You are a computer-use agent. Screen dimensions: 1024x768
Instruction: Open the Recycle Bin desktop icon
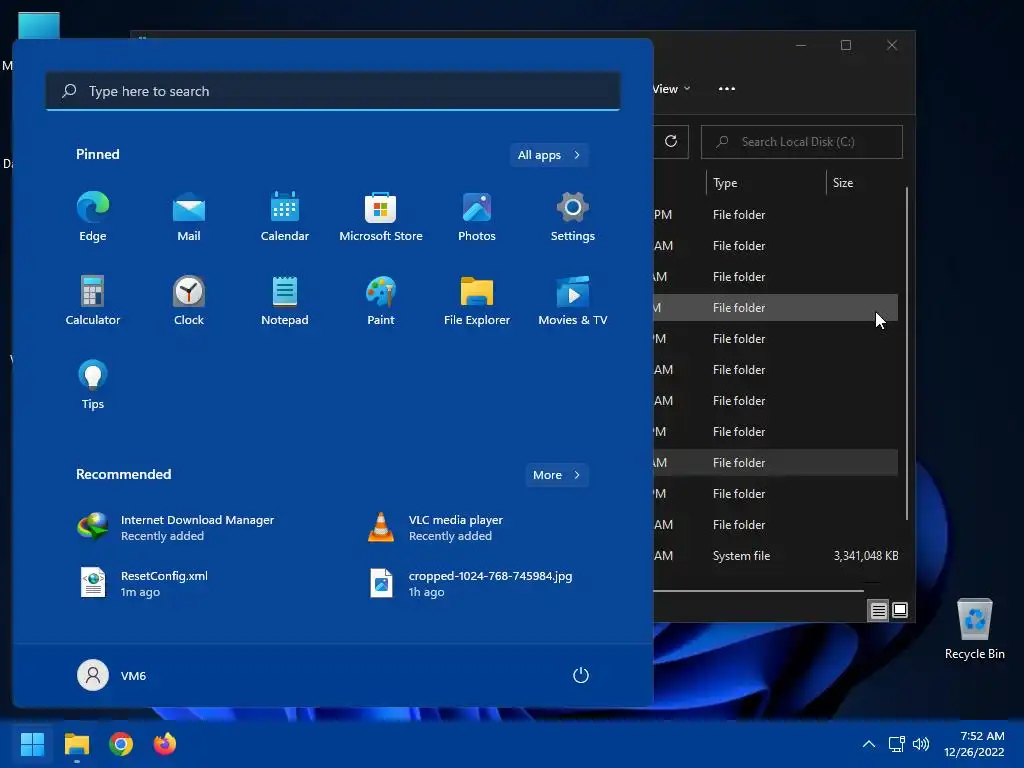[974, 630]
